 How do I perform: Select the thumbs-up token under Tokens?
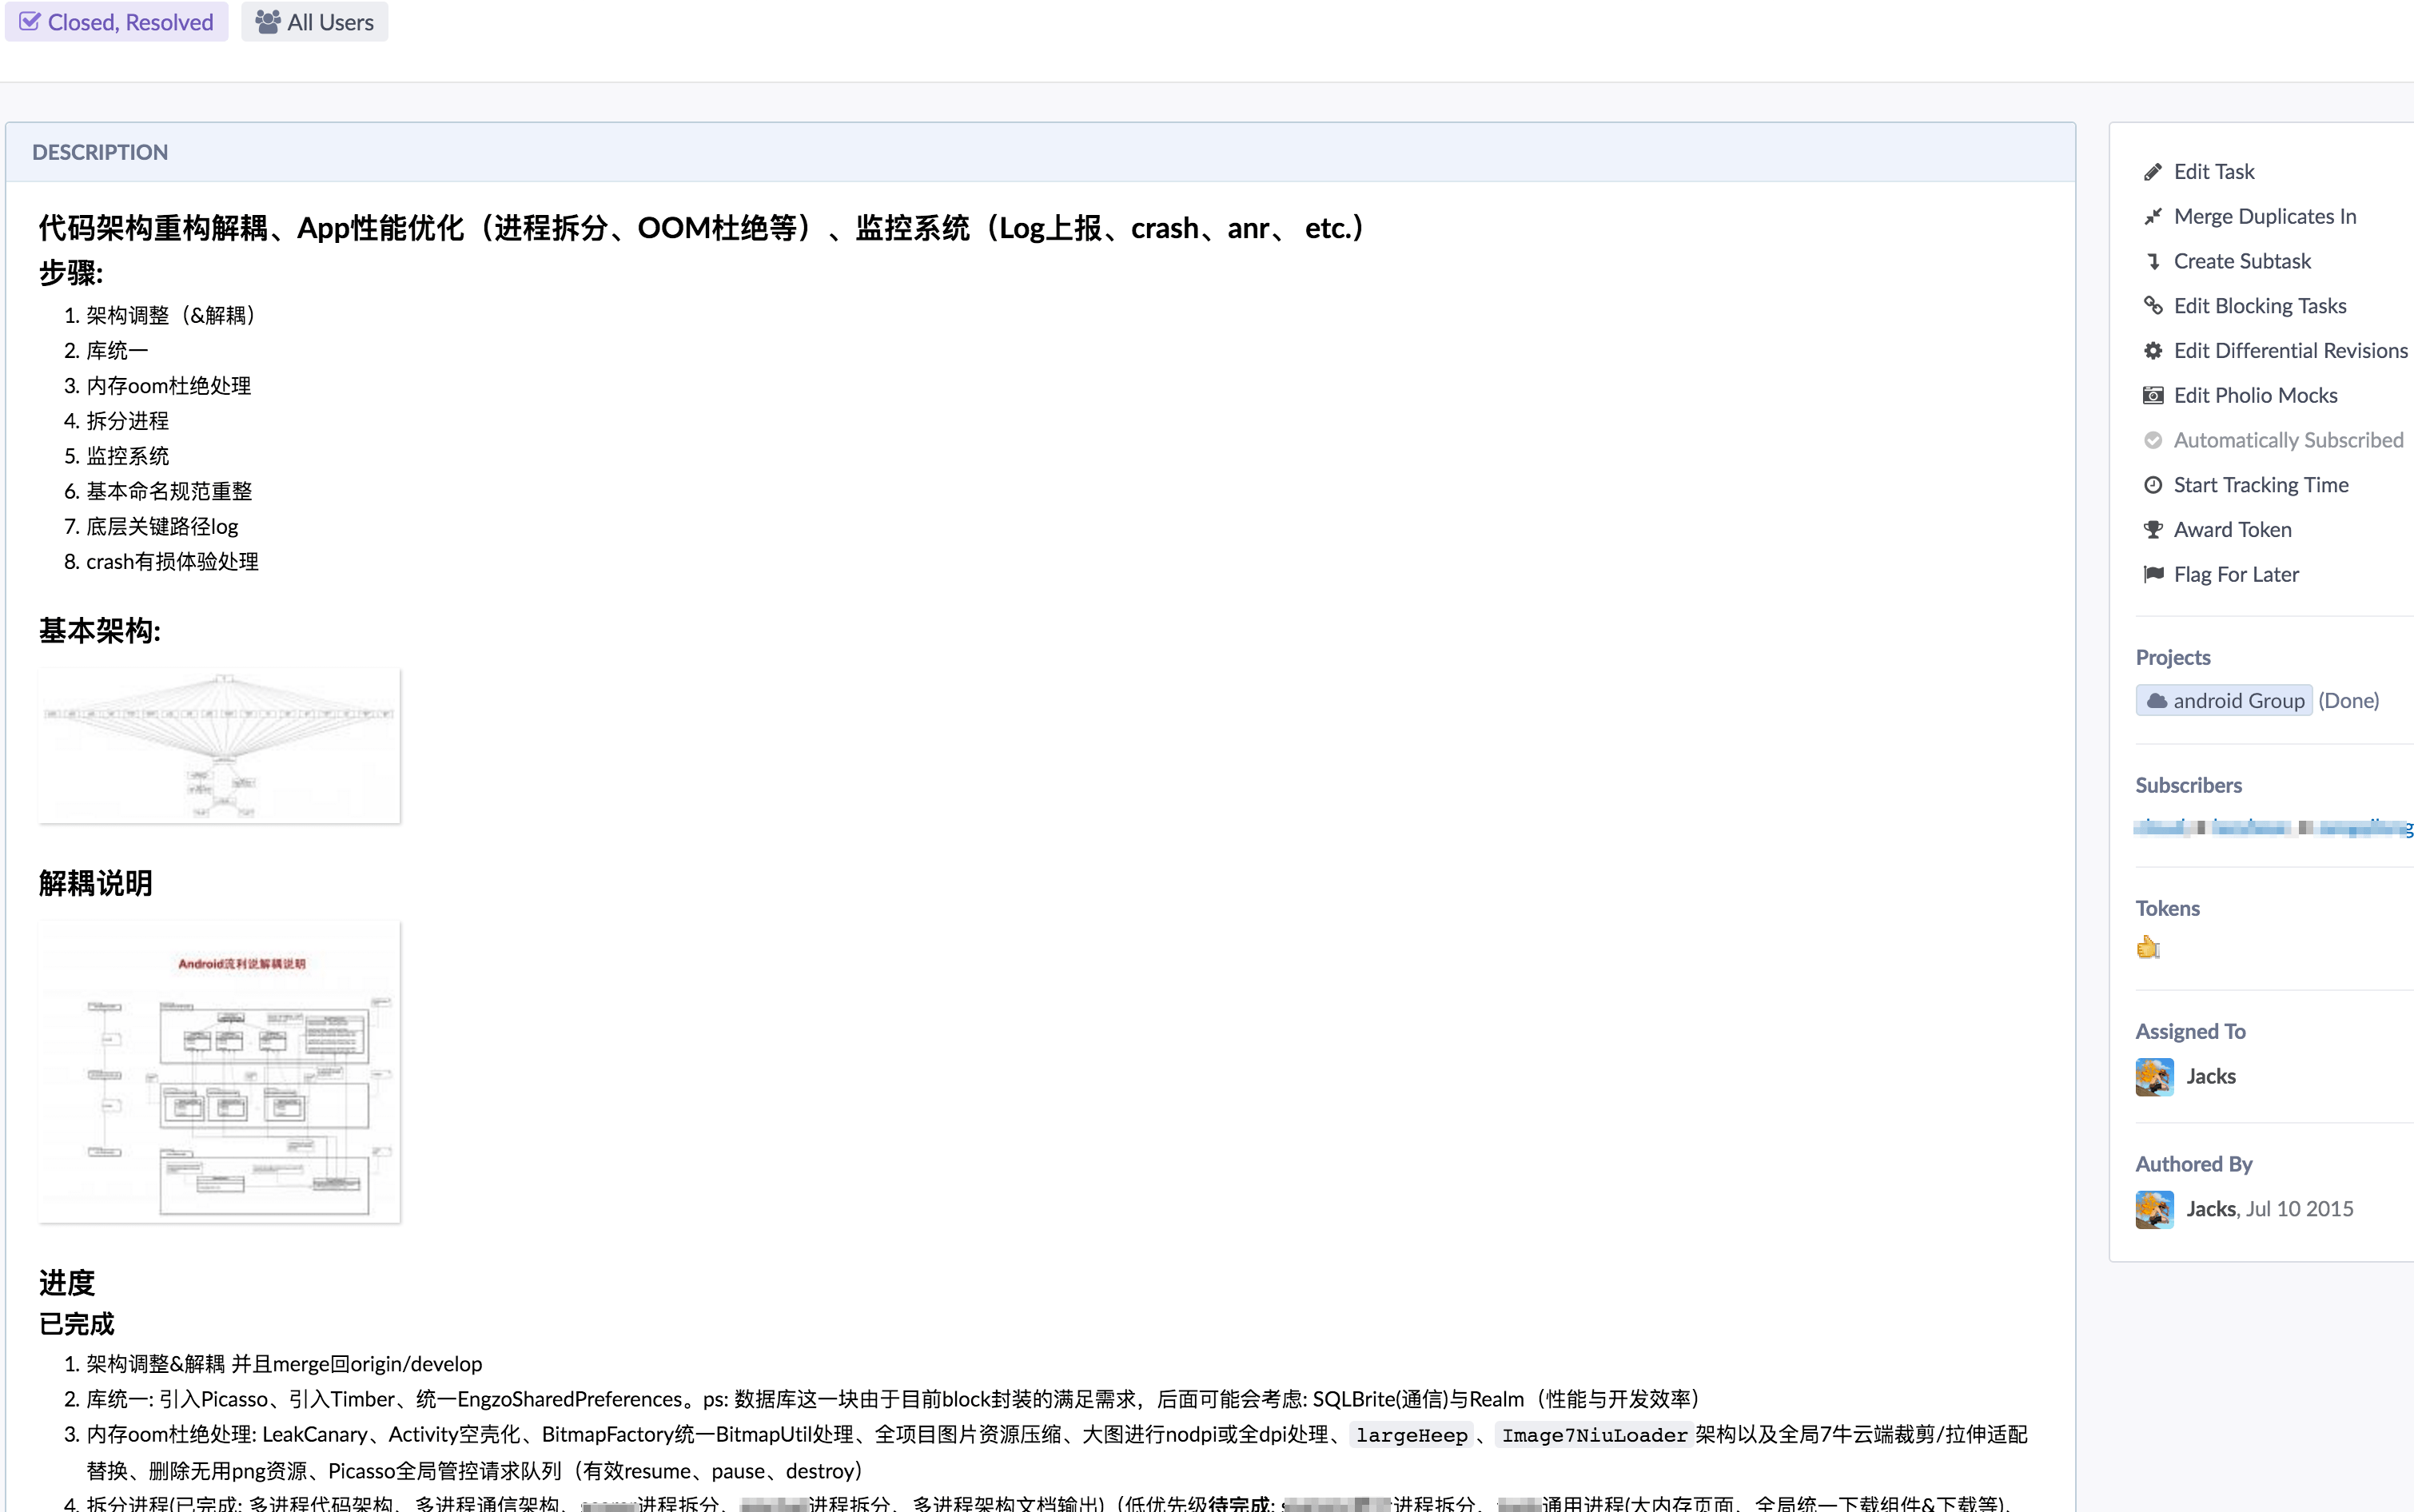point(2148,947)
